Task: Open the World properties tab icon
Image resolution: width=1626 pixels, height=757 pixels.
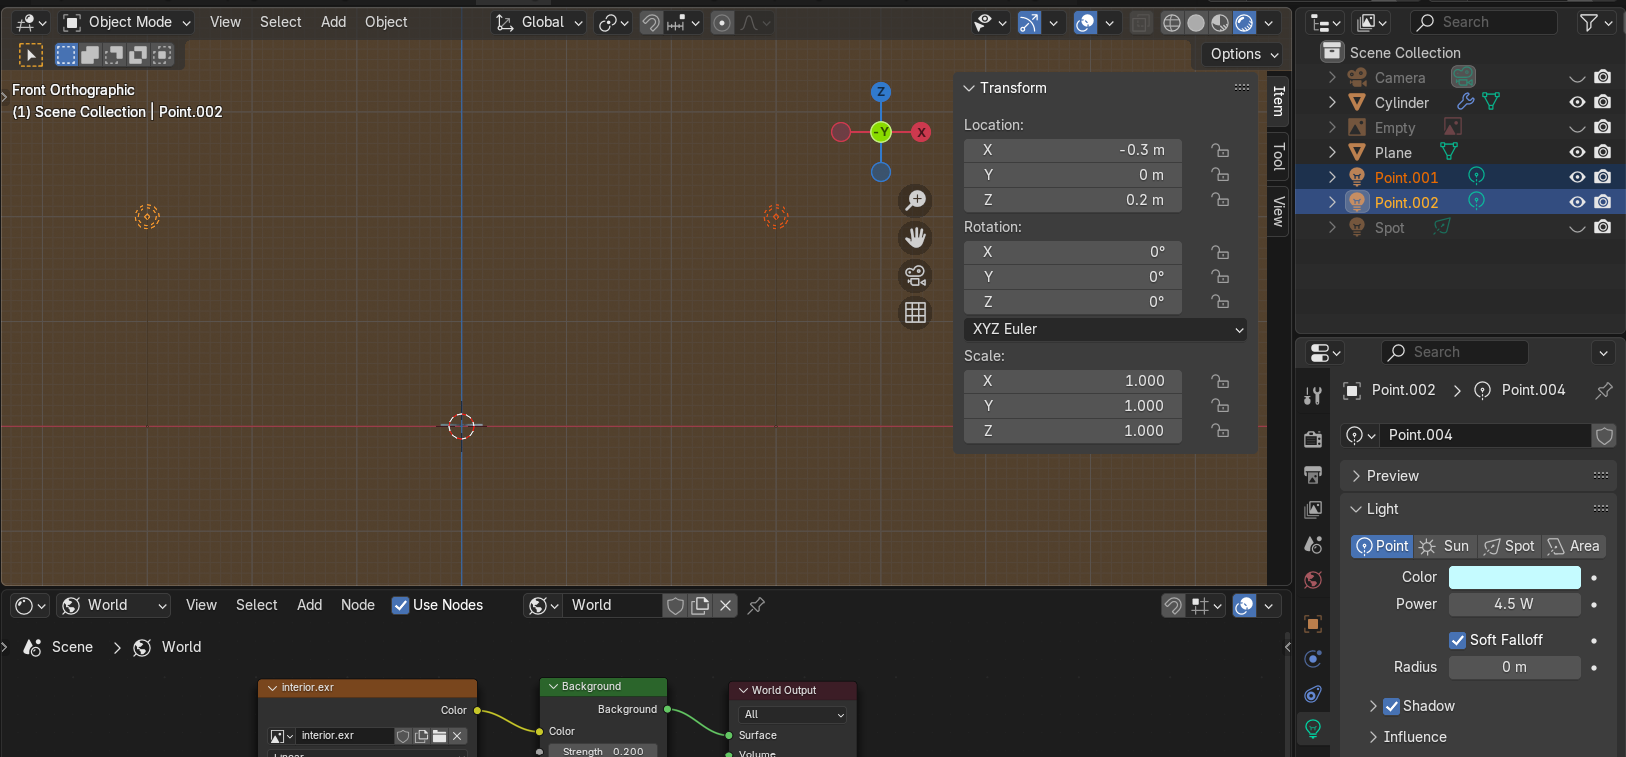Action: pyautogui.click(x=1313, y=580)
